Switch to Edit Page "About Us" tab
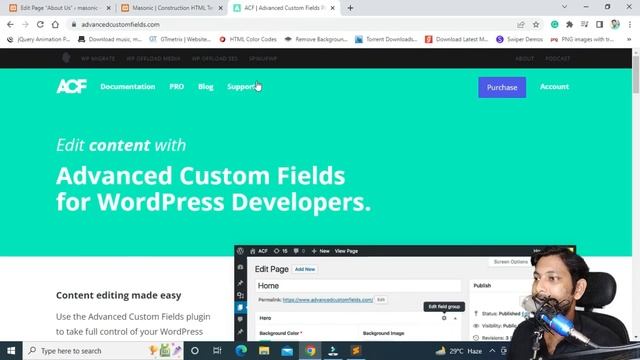Image resolution: width=640 pixels, height=360 pixels. pos(58,8)
